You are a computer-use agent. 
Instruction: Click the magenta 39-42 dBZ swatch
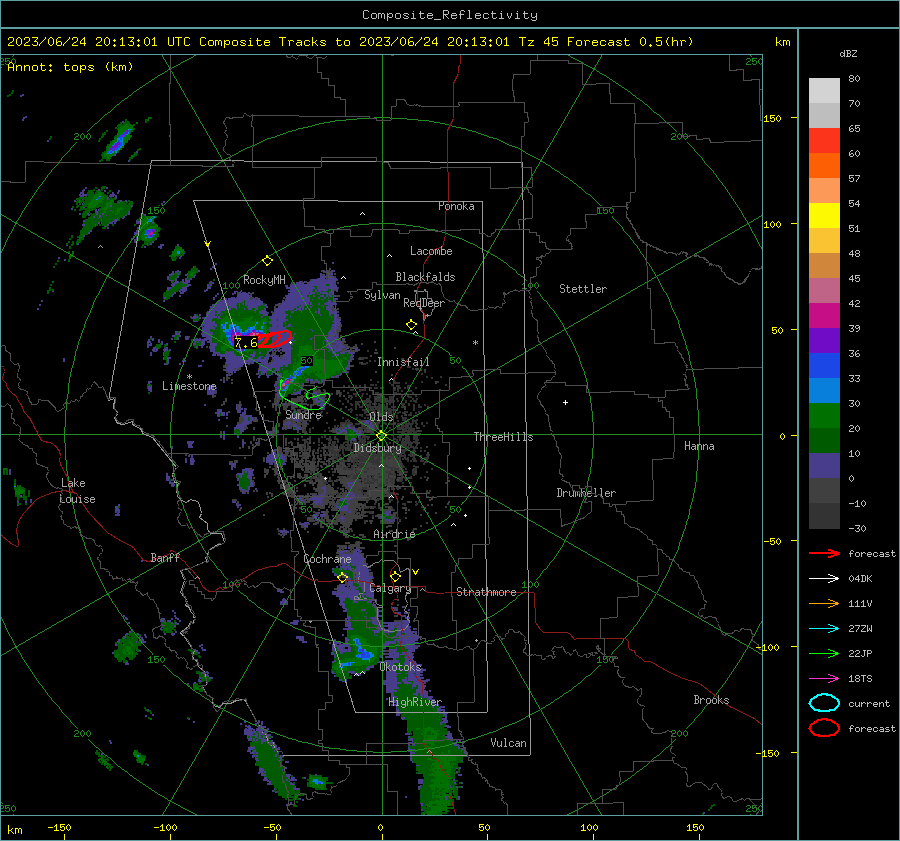[824, 315]
